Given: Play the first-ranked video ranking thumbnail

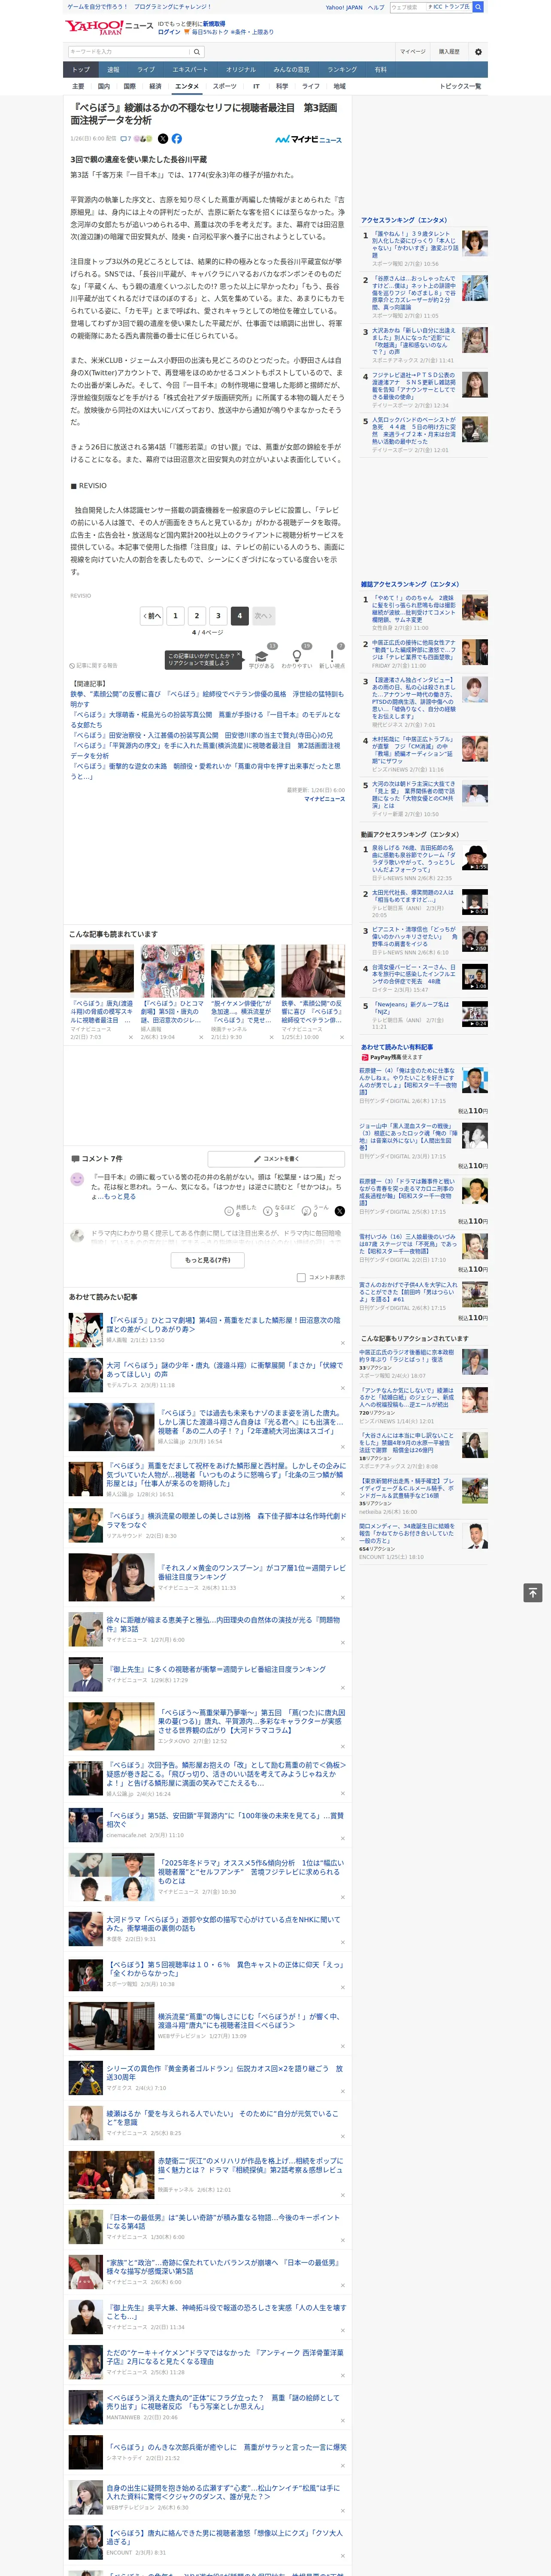Looking at the screenshot, I should (x=475, y=858).
